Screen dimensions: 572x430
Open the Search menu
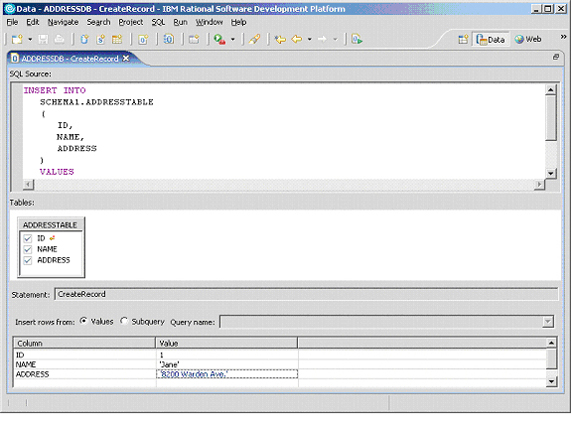pos(98,22)
